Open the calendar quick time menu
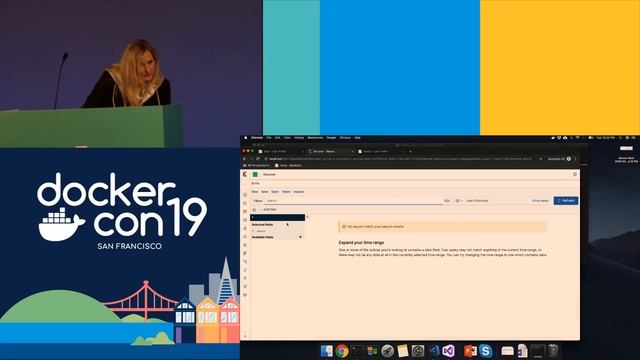The height and width of the screenshot is (360, 640). (459, 201)
